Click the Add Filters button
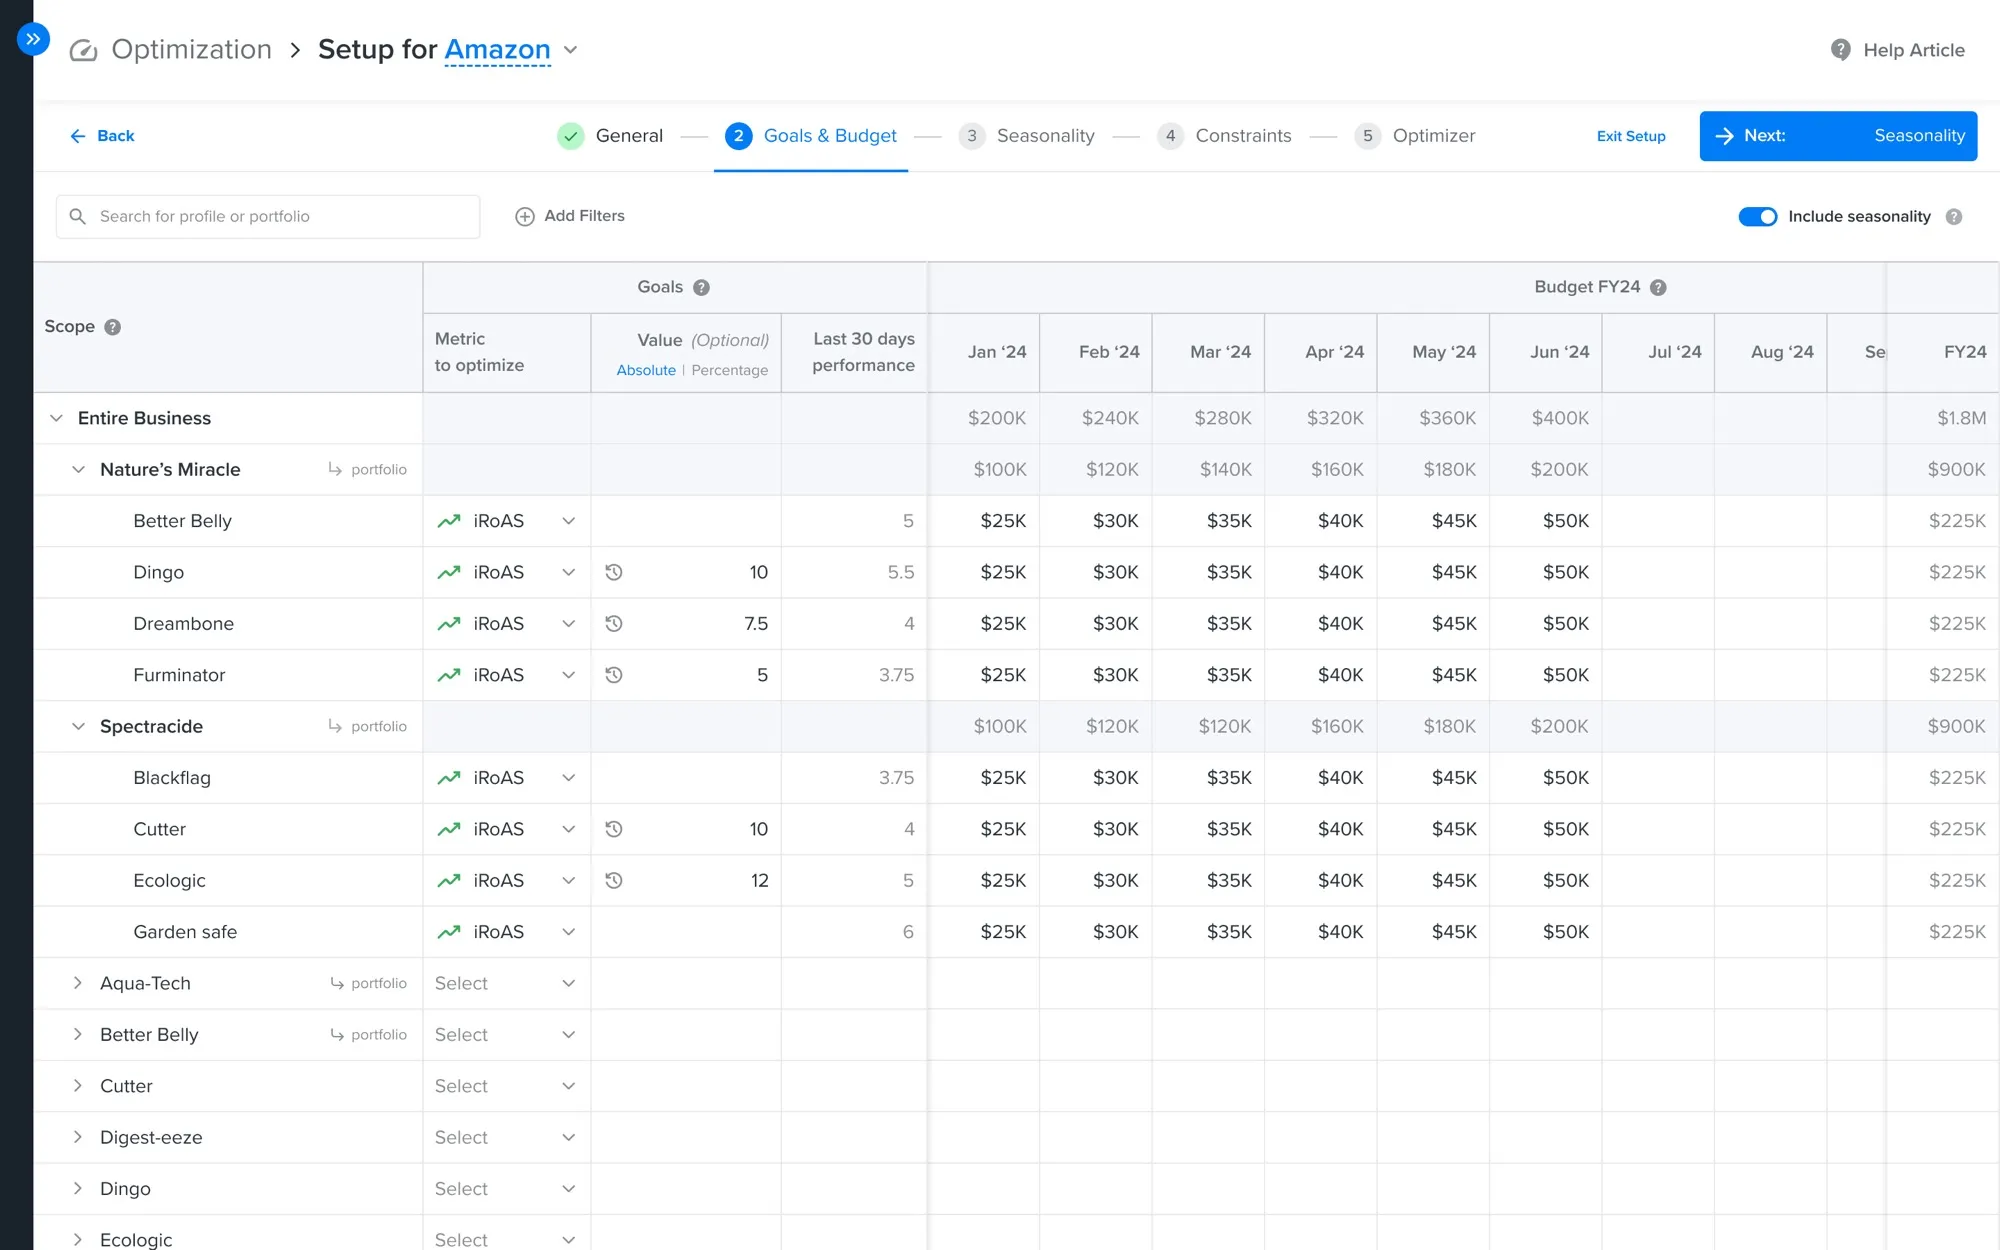2000x1250 pixels. click(x=570, y=216)
